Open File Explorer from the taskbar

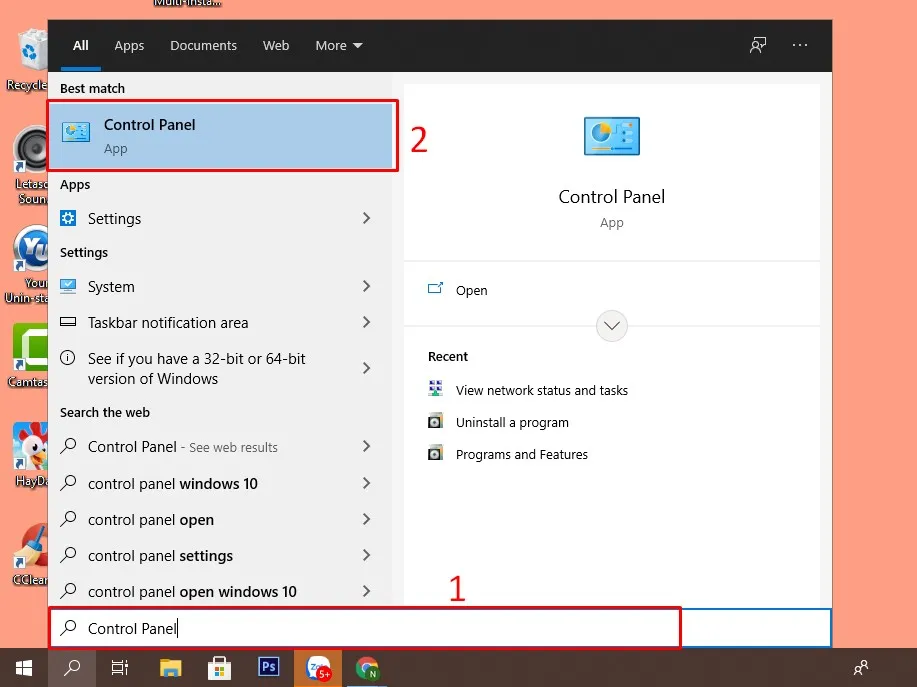(x=169, y=668)
